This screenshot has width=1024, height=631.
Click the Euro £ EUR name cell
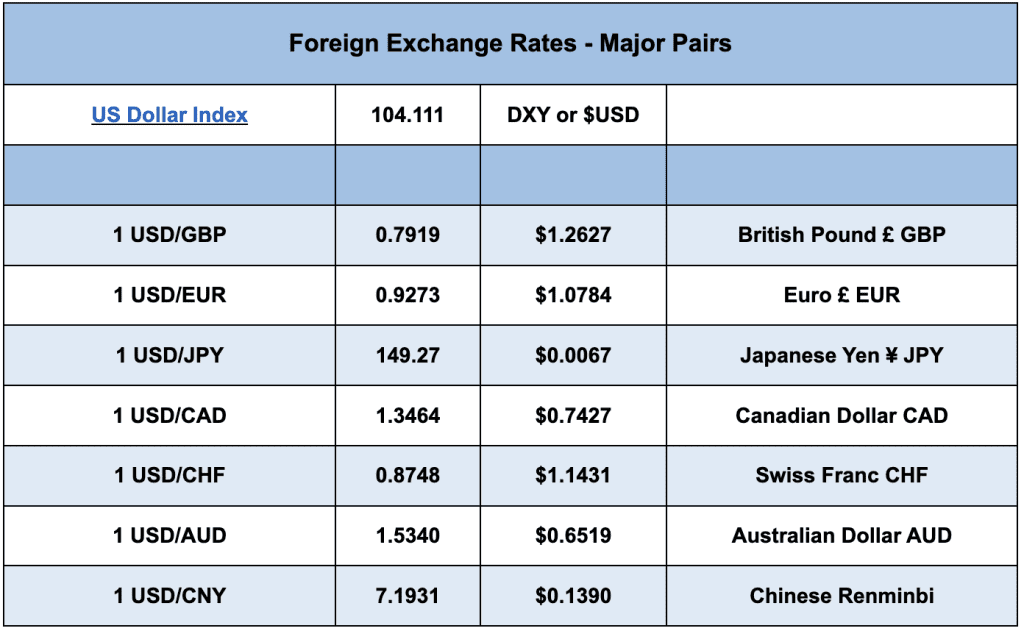[x=841, y=295]
